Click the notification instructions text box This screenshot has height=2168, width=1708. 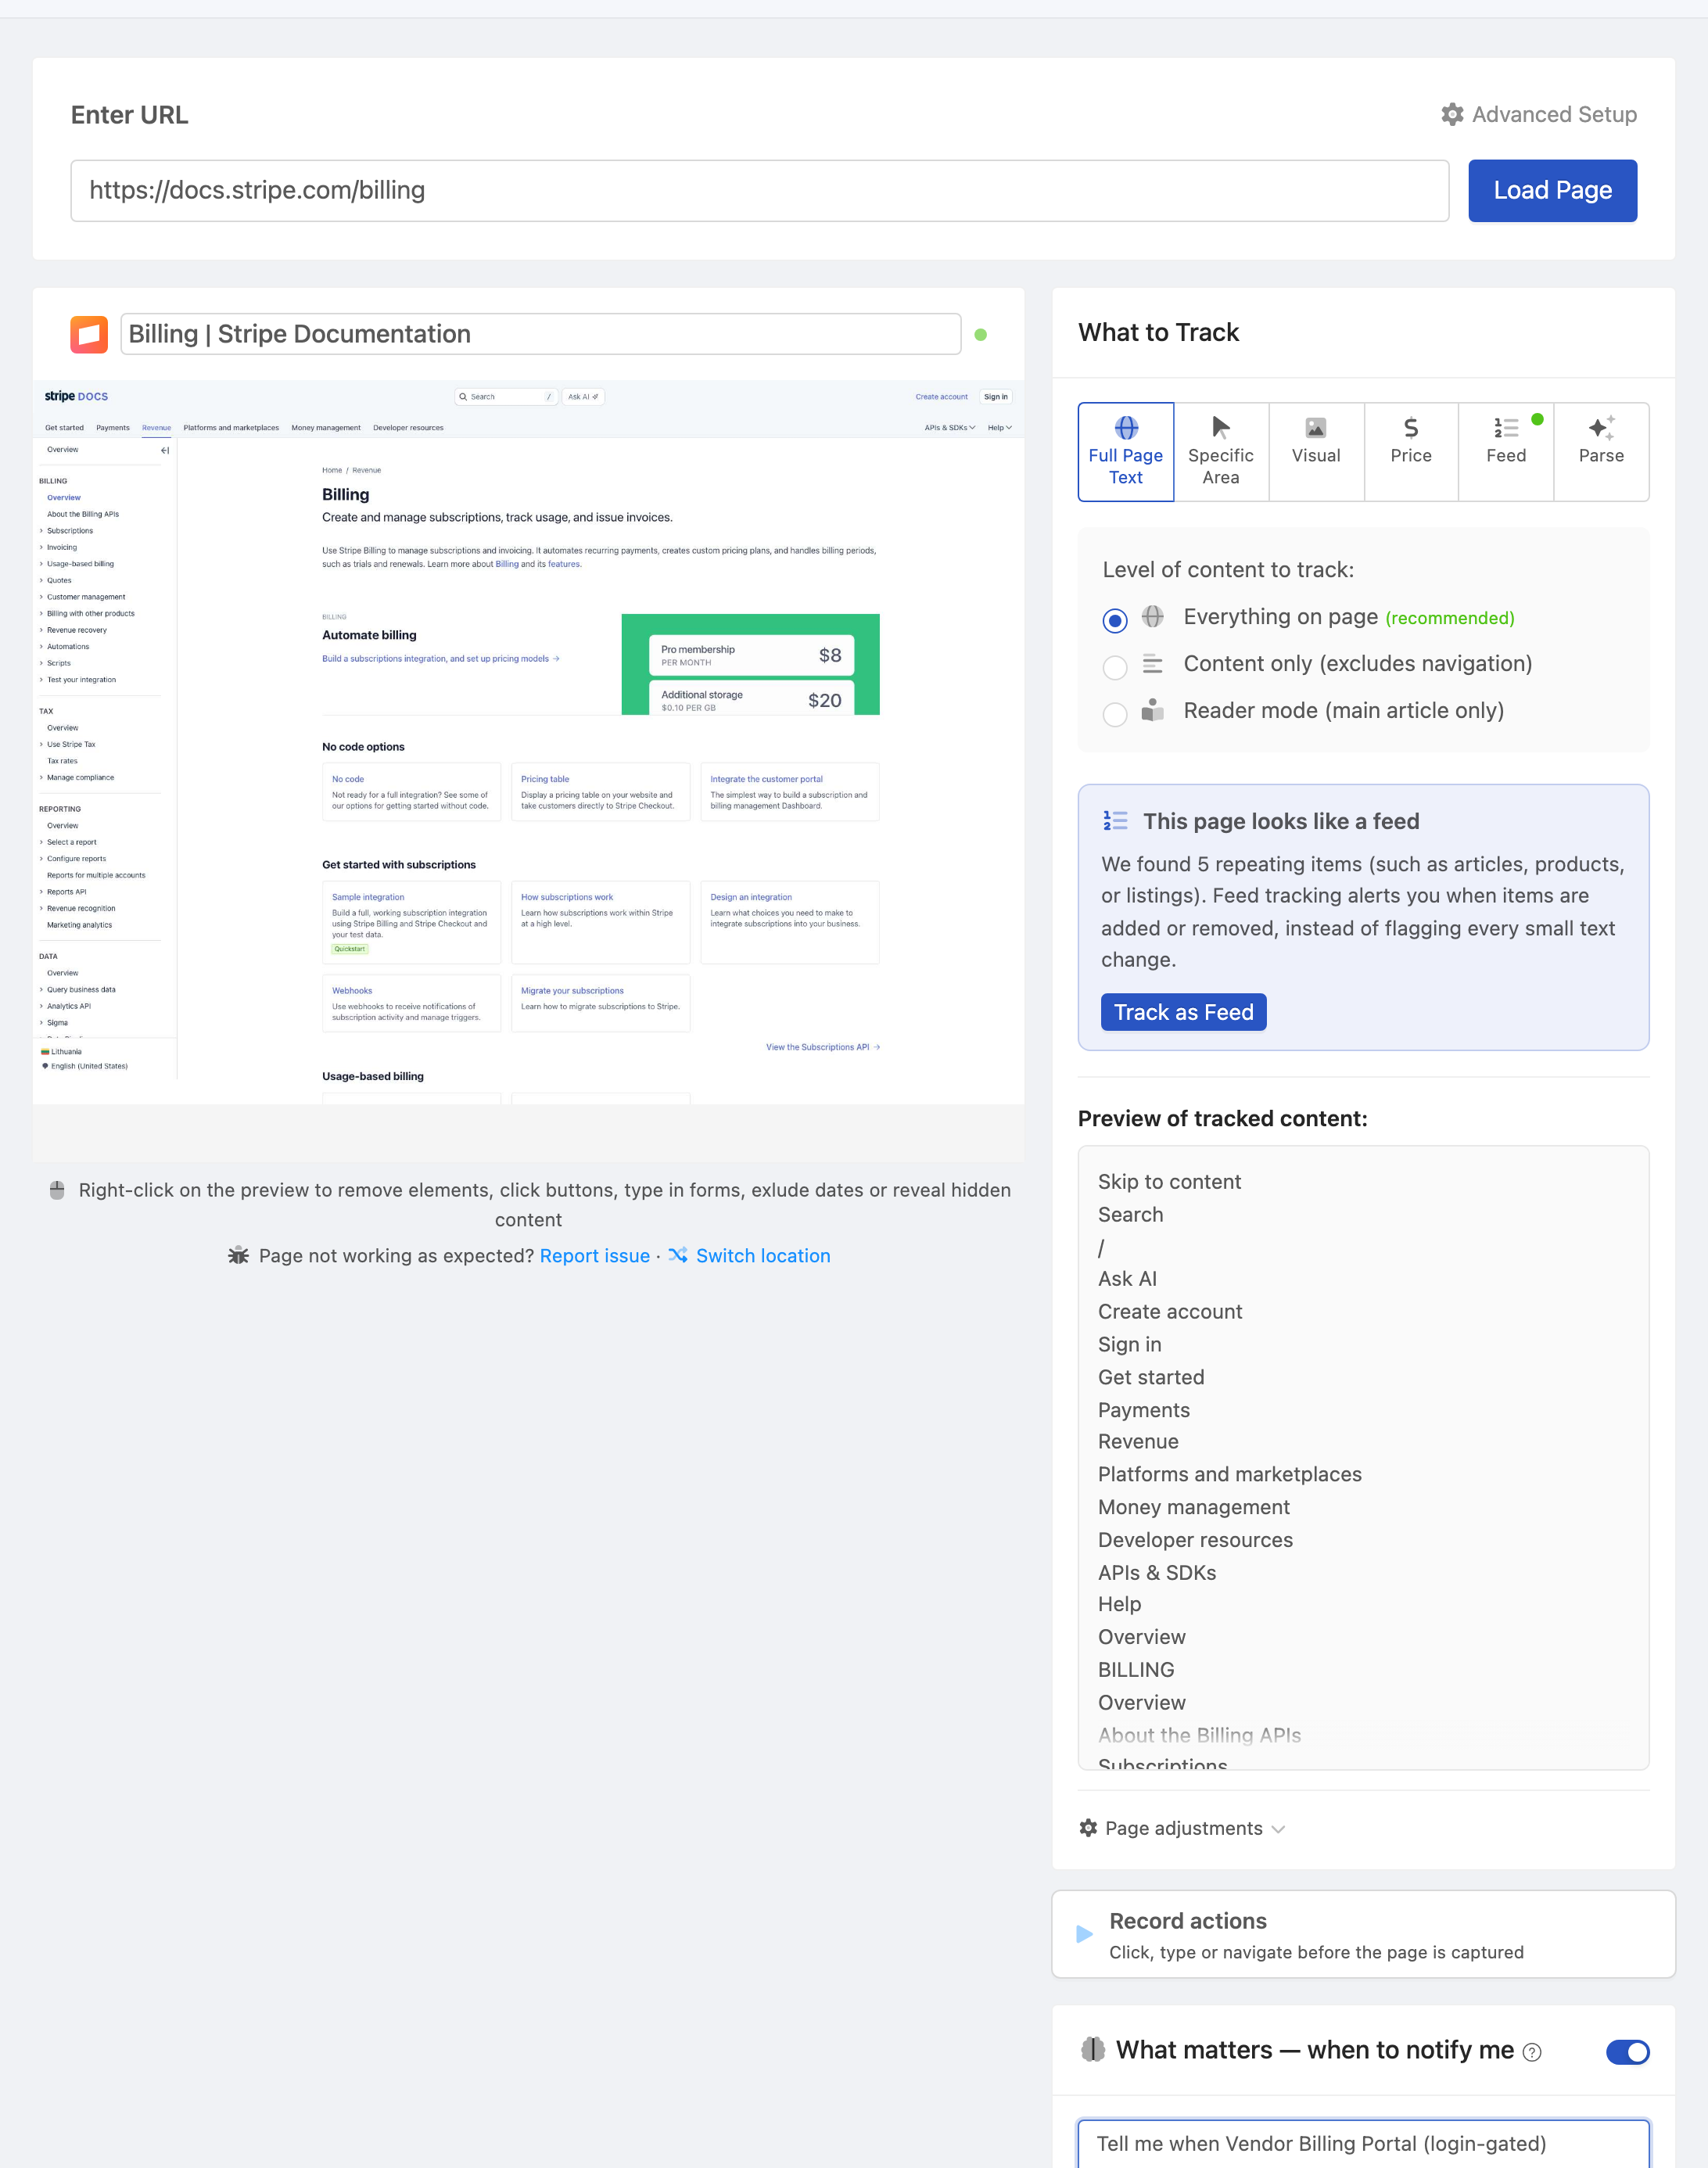tap(1363, 2143)
